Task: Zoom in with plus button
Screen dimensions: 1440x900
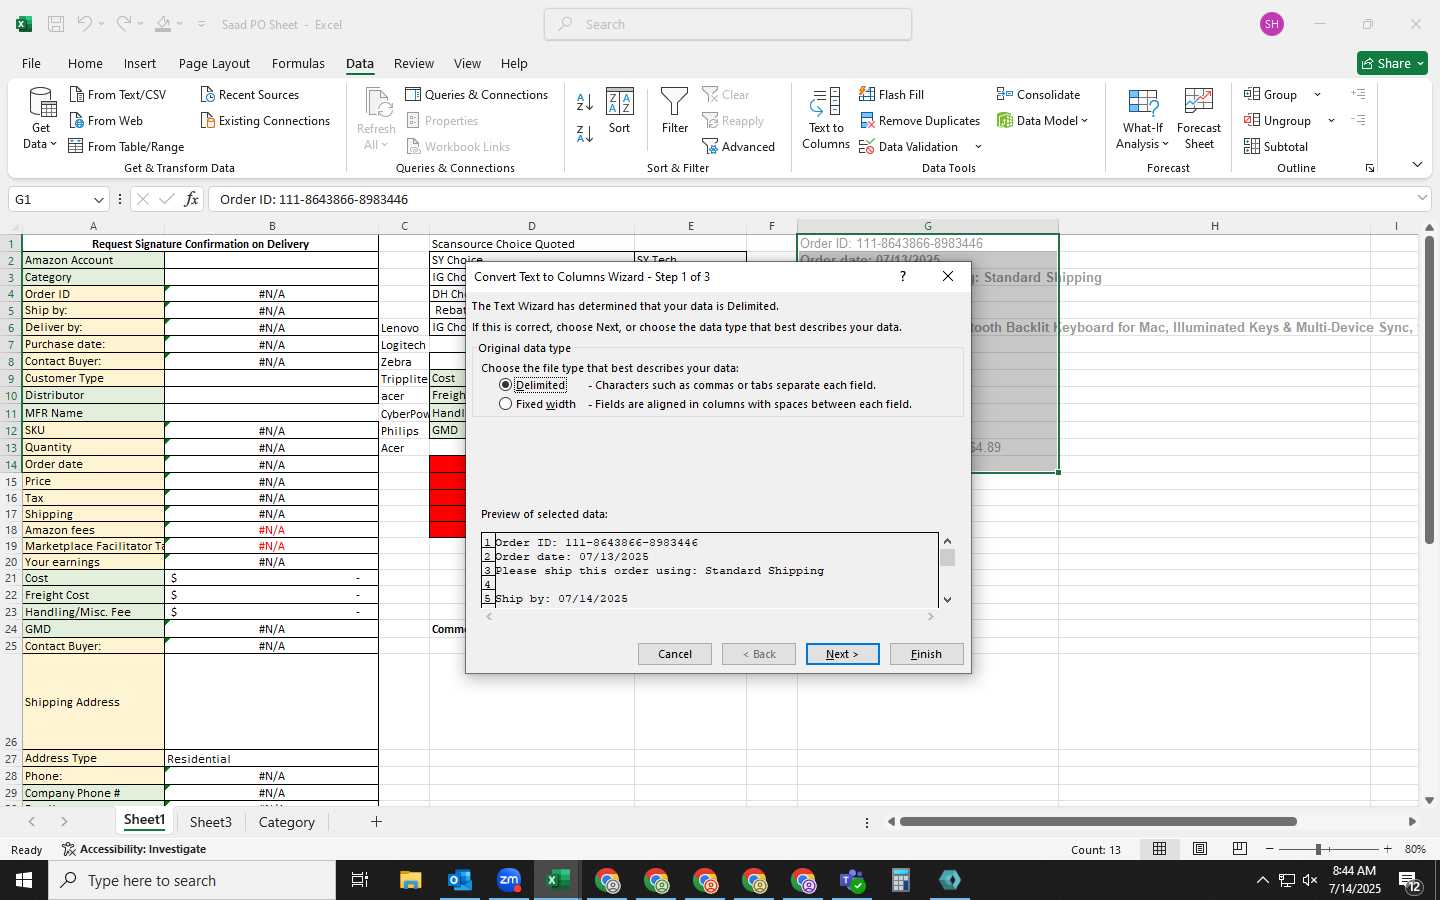Action: [1387, 849]
